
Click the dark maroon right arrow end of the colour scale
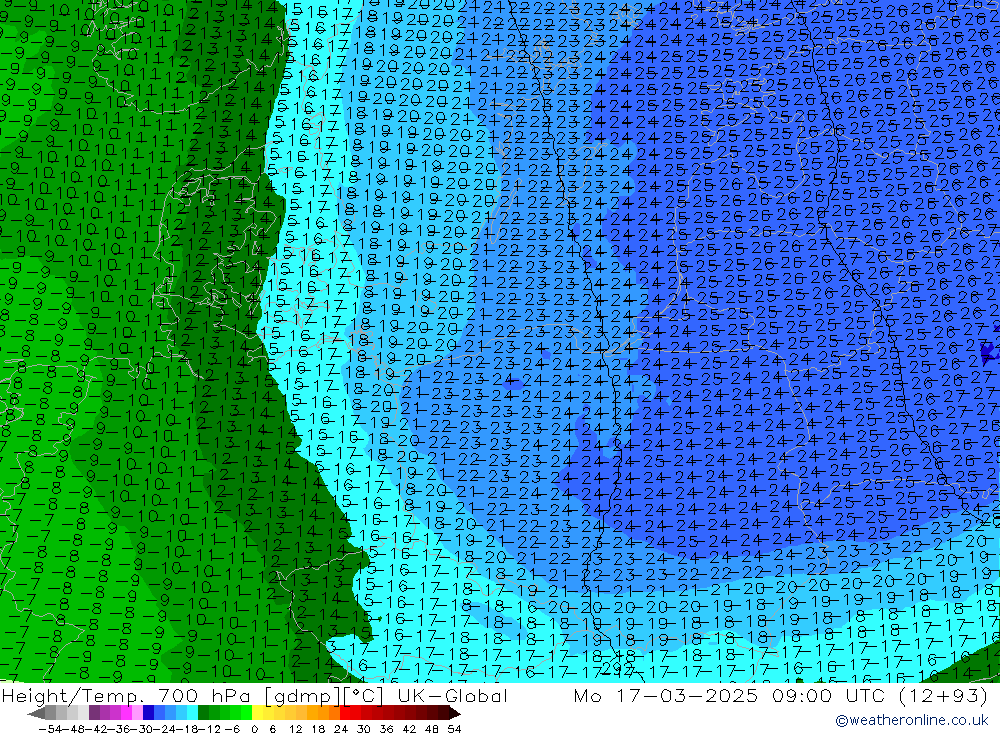tap(454, 713)
